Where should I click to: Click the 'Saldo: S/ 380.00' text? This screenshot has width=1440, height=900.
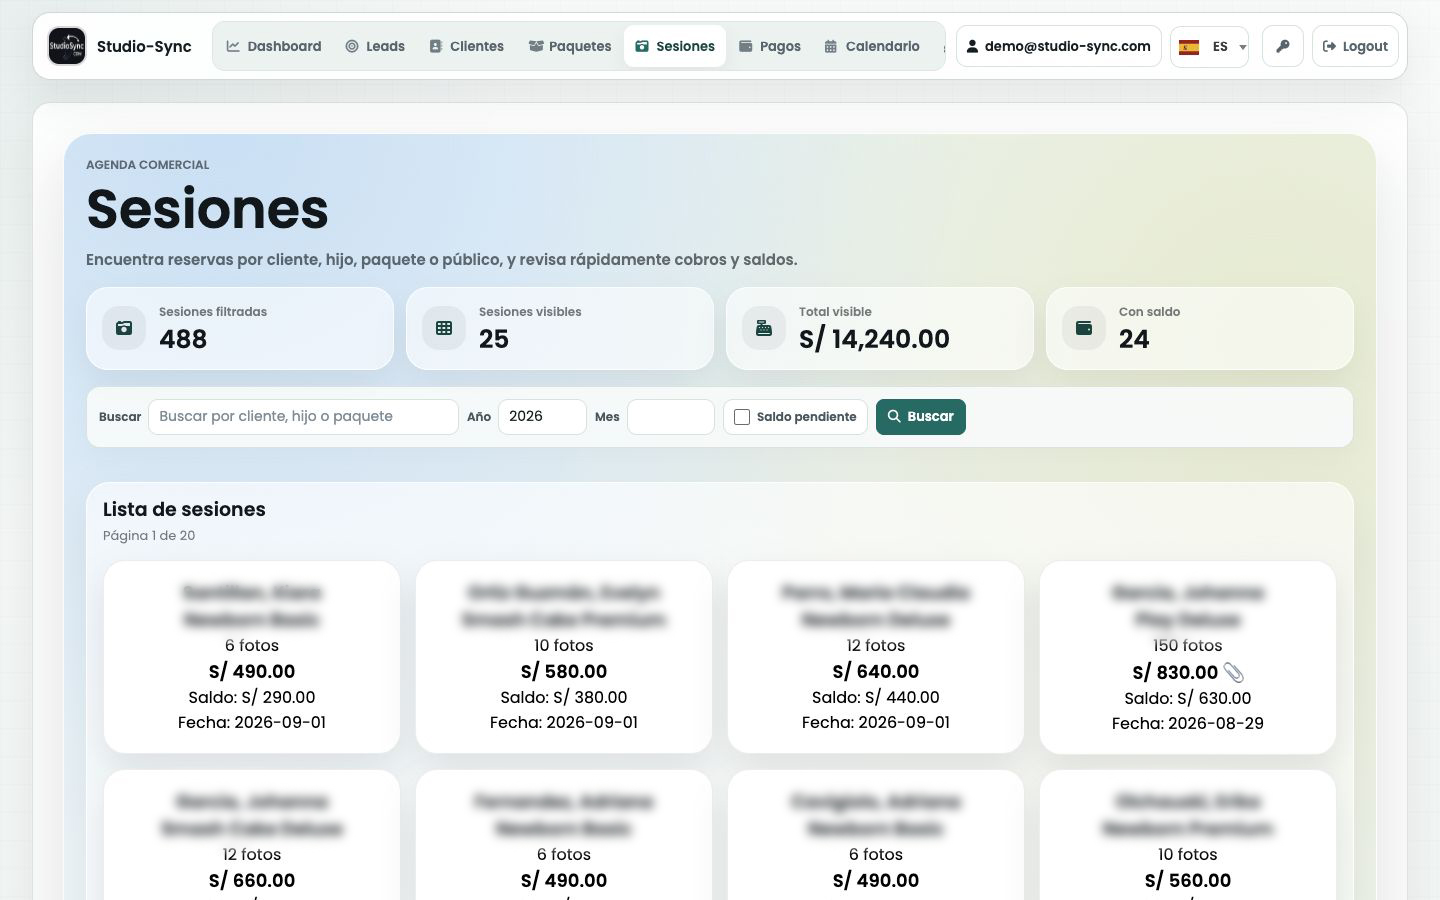point(564,697)
